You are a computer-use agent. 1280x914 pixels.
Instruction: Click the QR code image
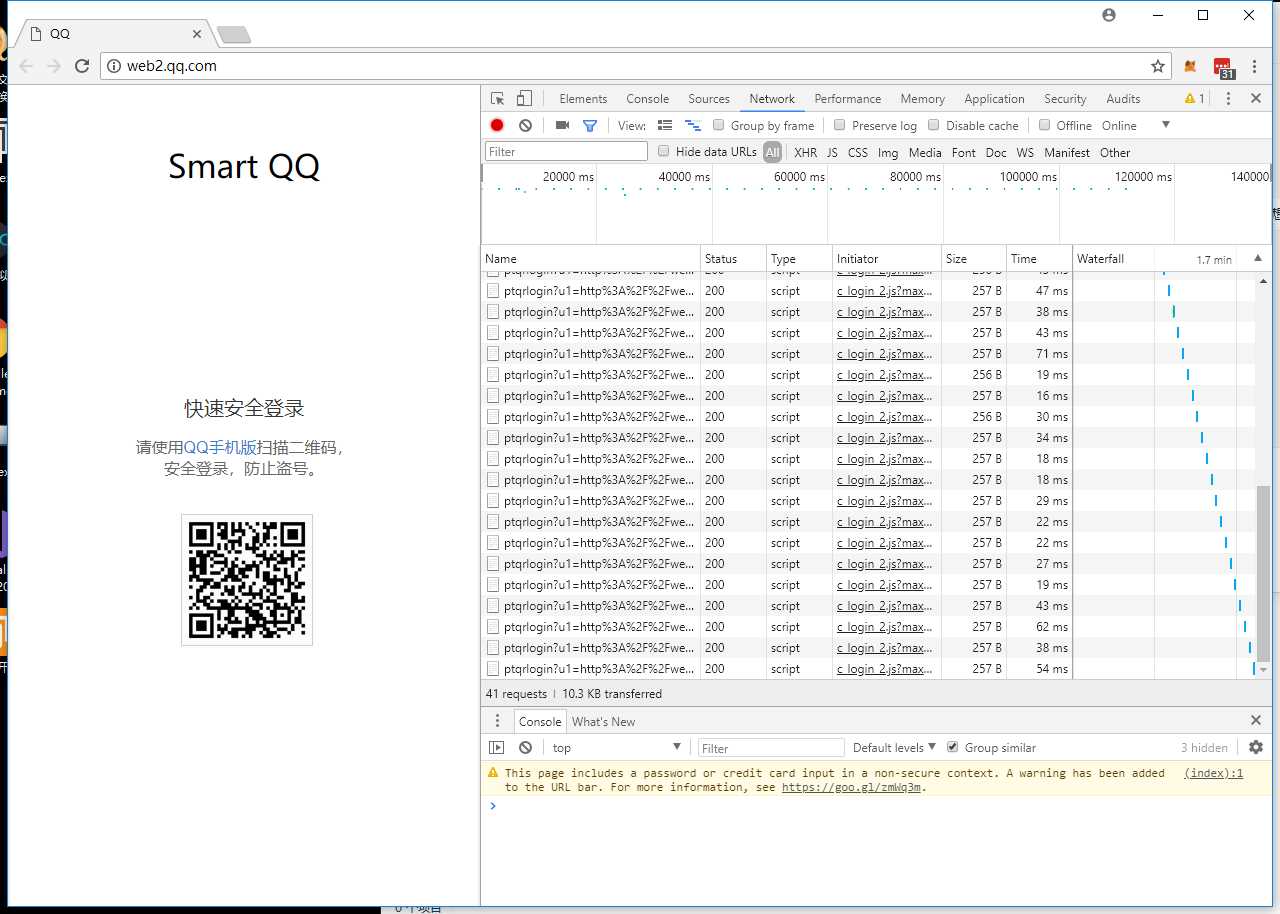pyautogui.click(x=247, y=580)
